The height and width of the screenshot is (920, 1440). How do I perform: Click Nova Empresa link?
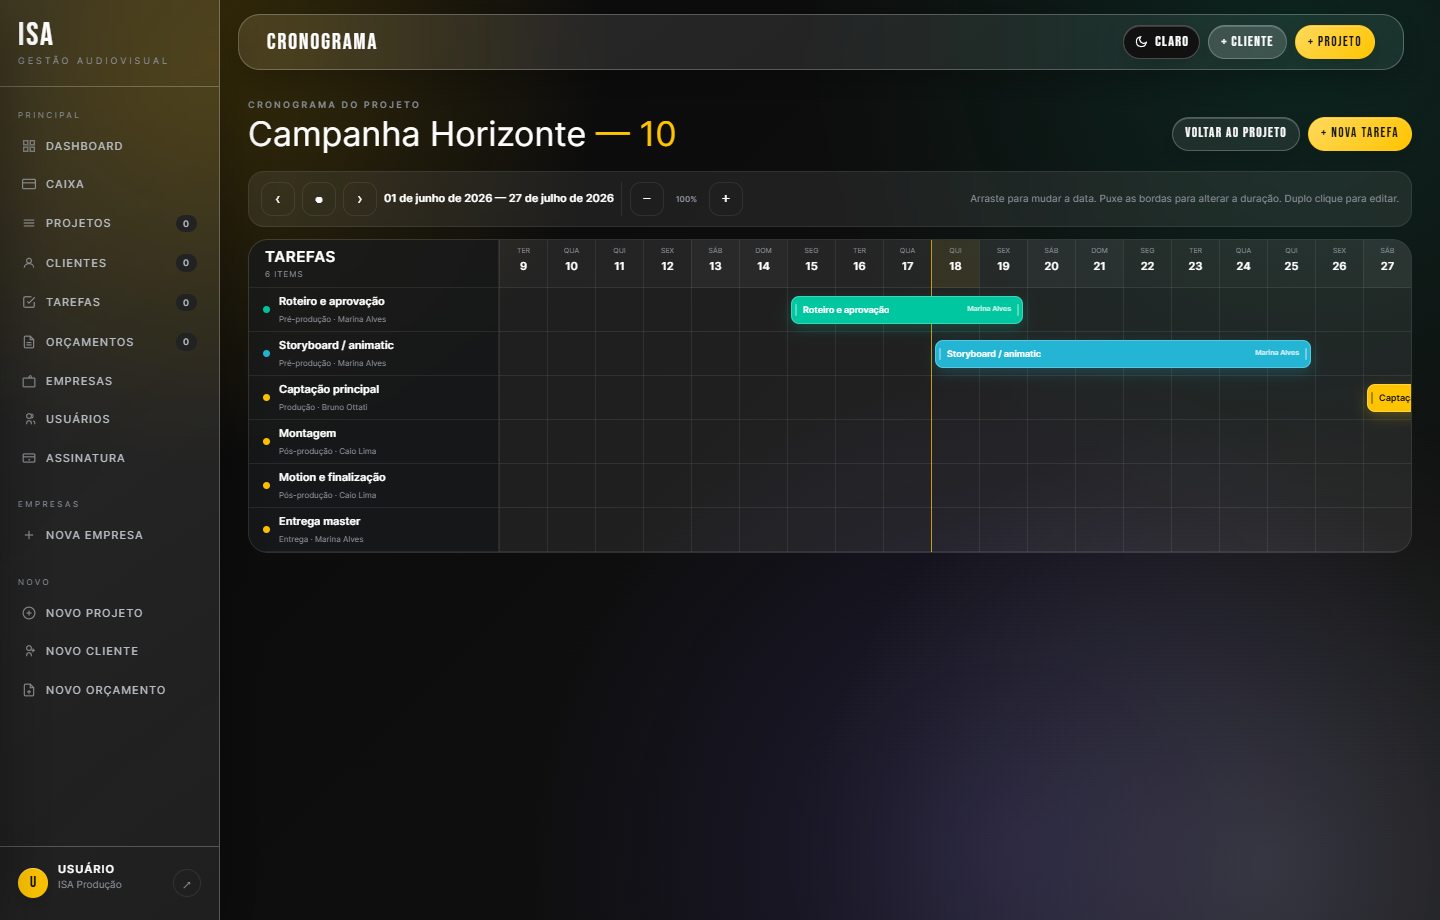click(x=109, y=535)
